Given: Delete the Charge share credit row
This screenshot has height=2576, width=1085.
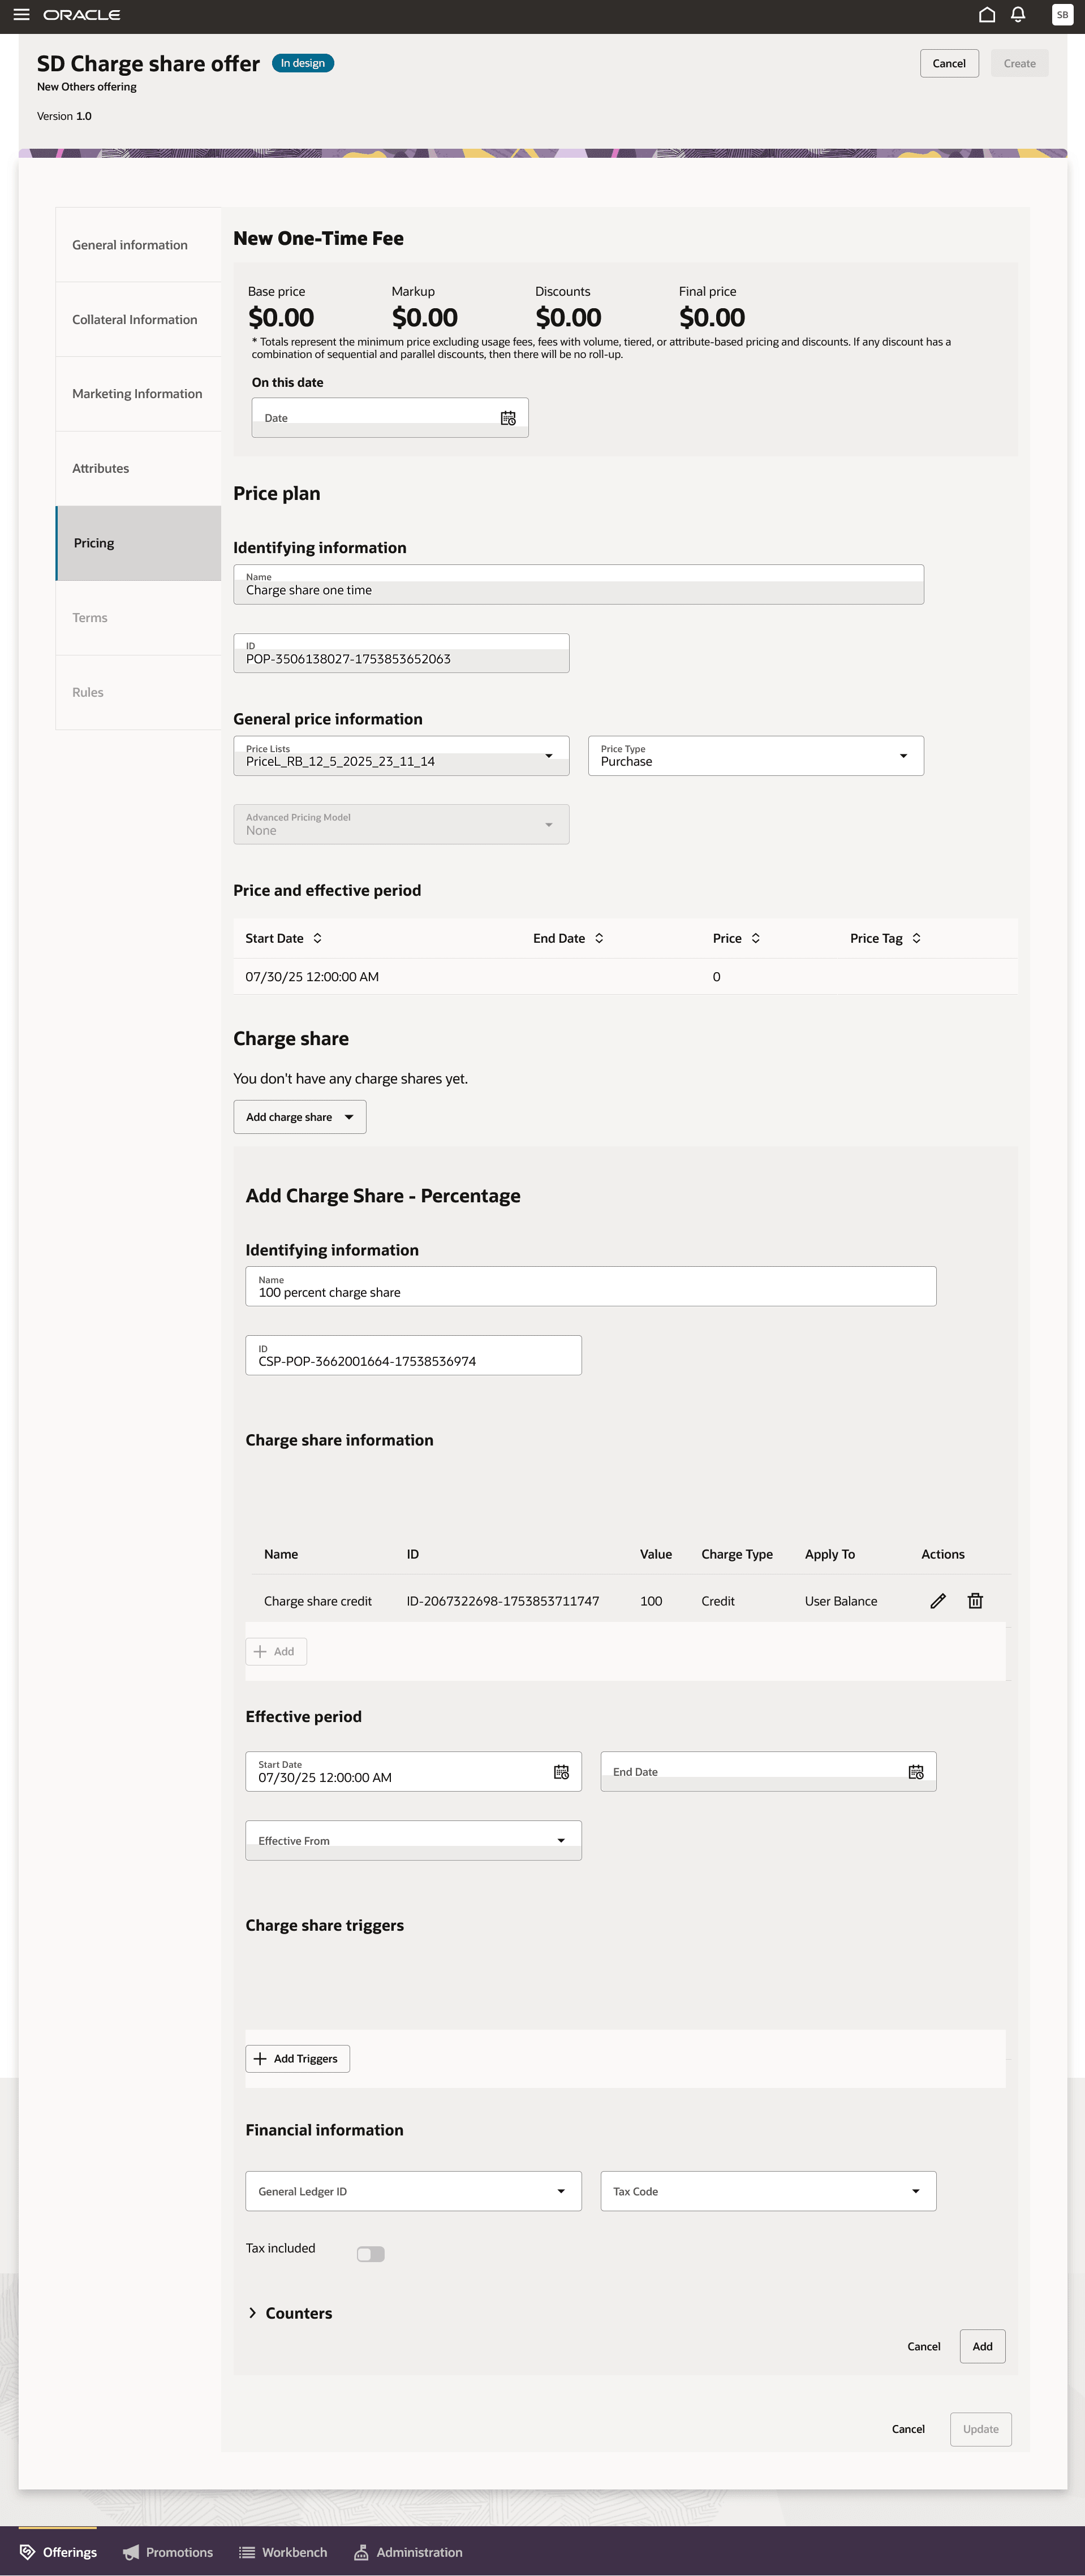Looking at the screenshot, I should pos(975,1601).
